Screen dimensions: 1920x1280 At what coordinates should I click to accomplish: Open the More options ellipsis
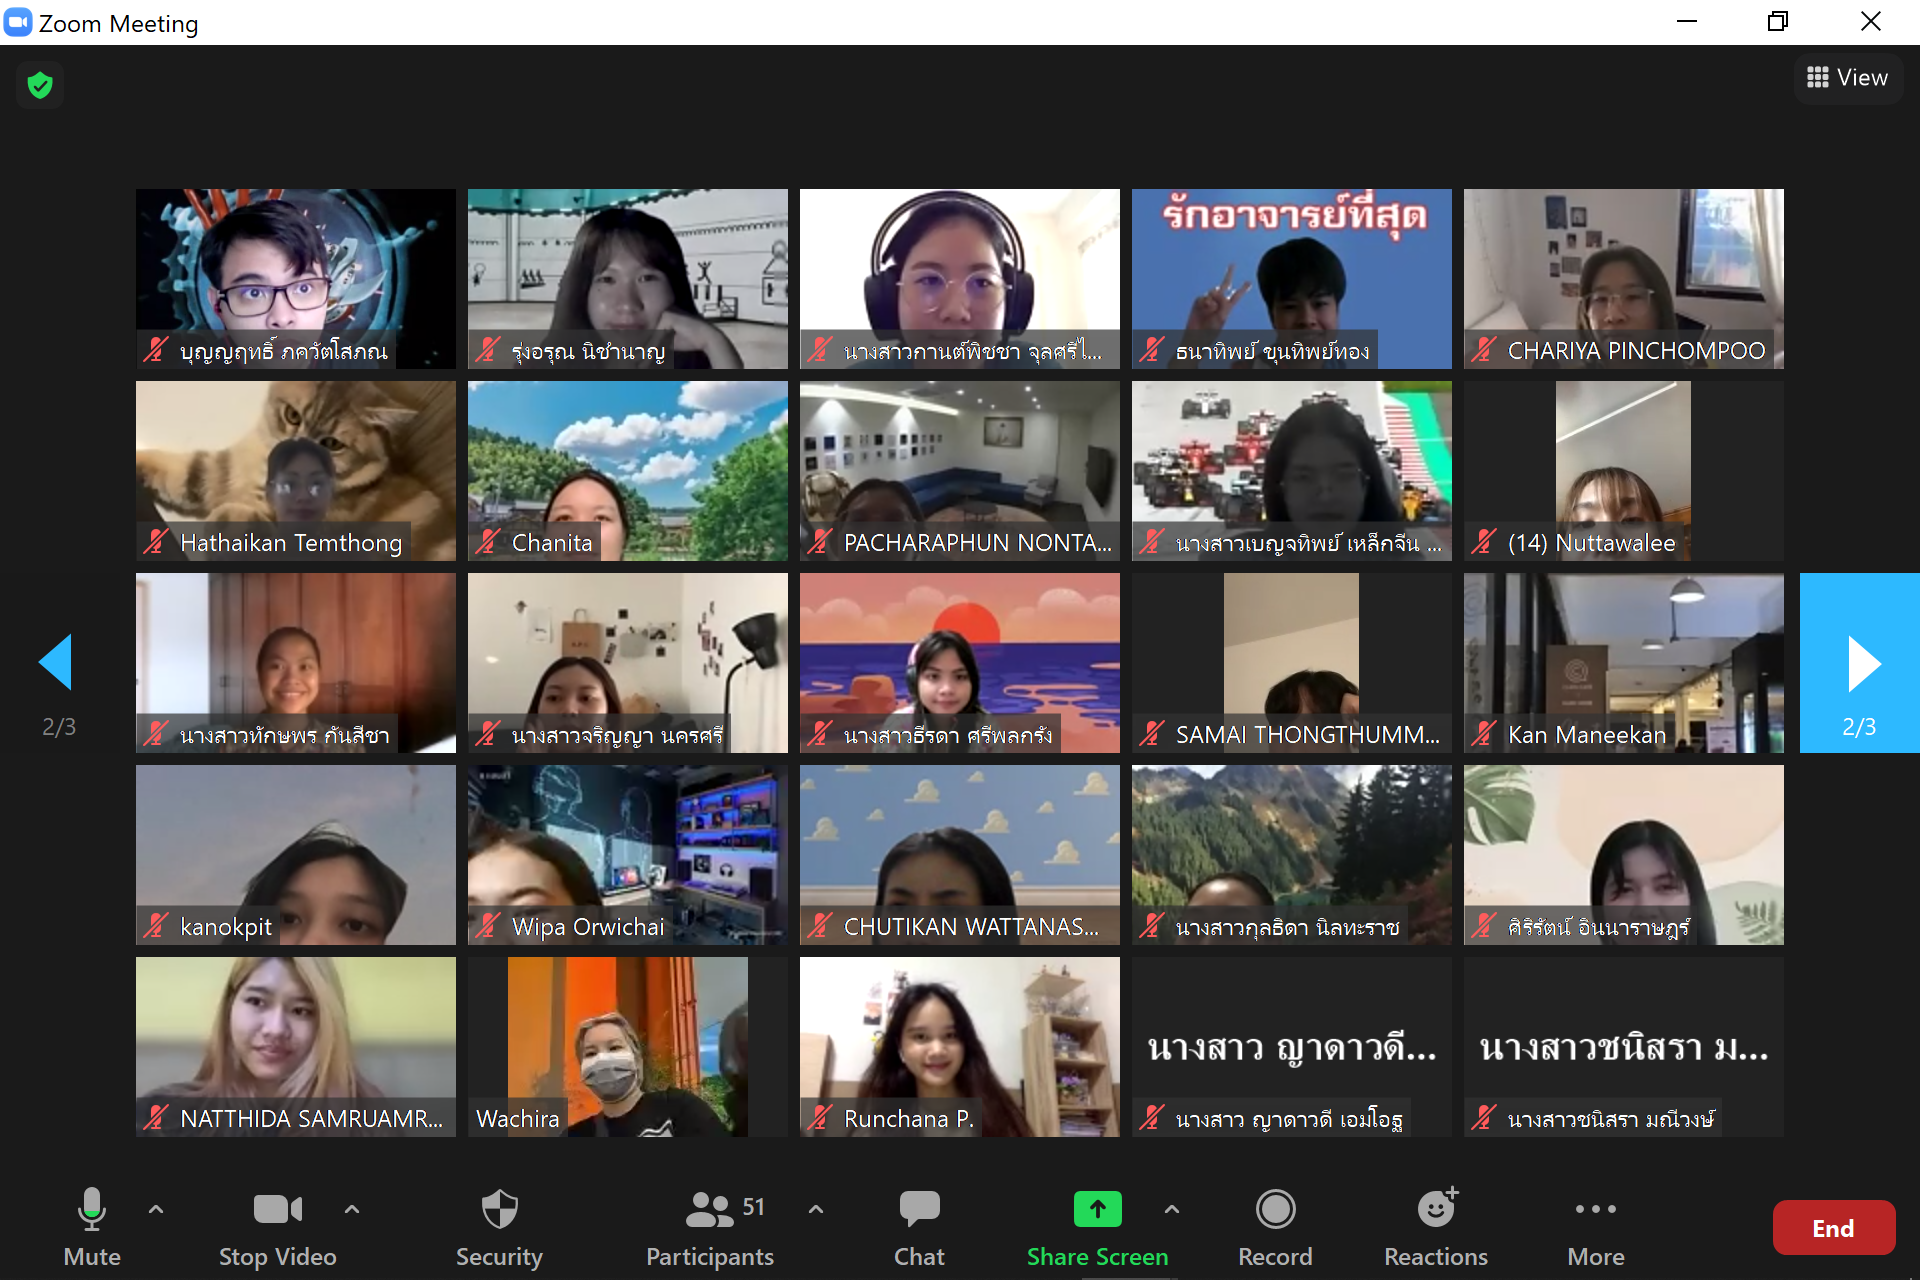(1595, 1210)
